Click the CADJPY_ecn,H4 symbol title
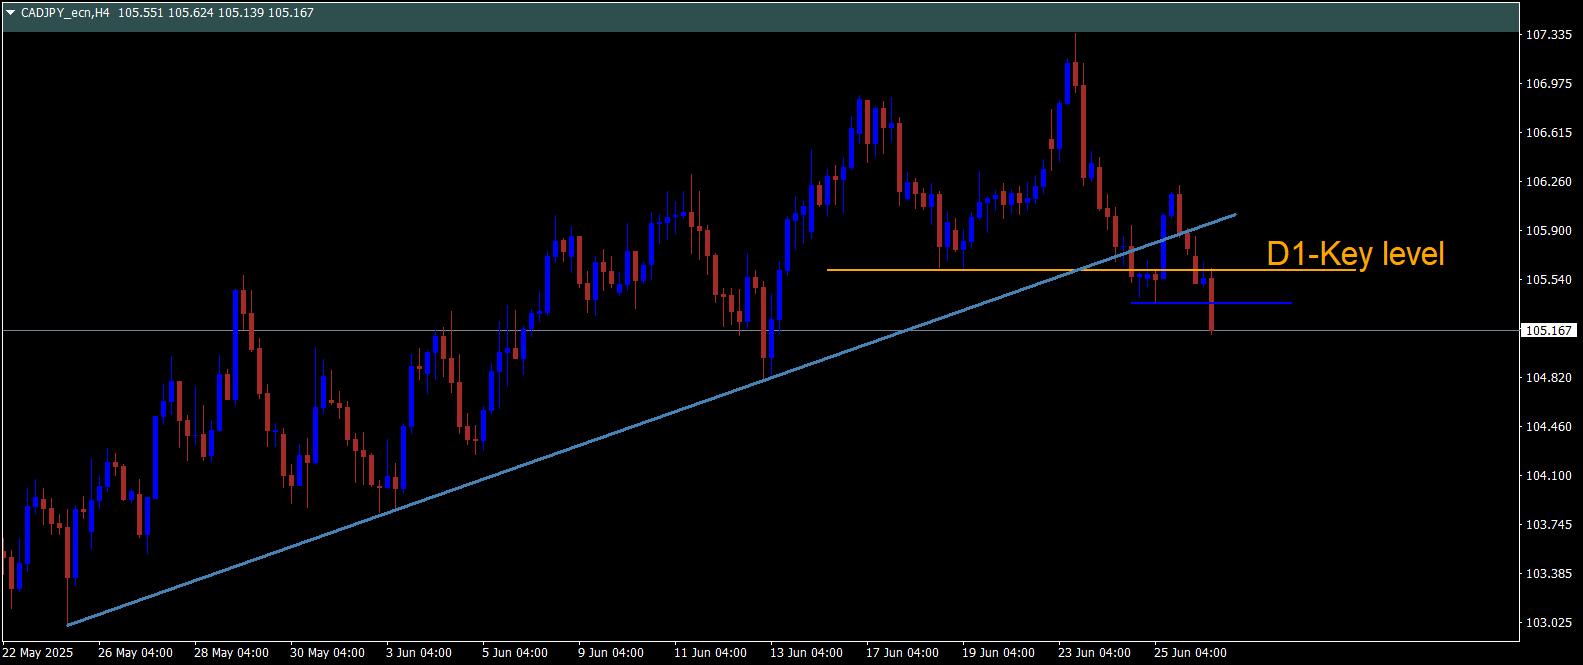The width and height of the screenshot is (1583, 665). tap(65, 13)
